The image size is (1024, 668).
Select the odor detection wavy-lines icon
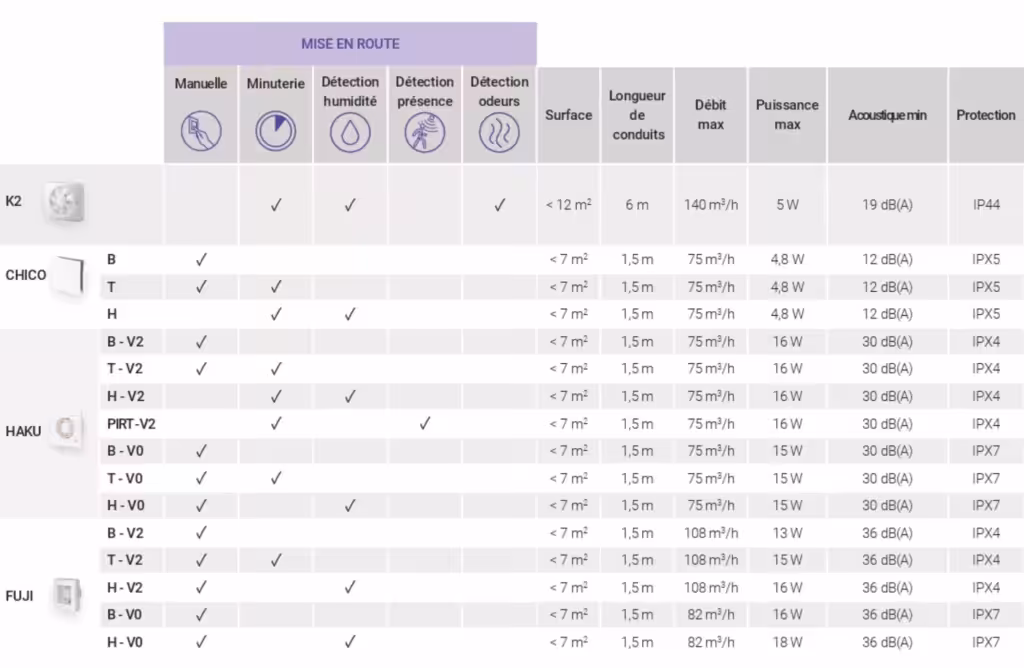[500, 133]
